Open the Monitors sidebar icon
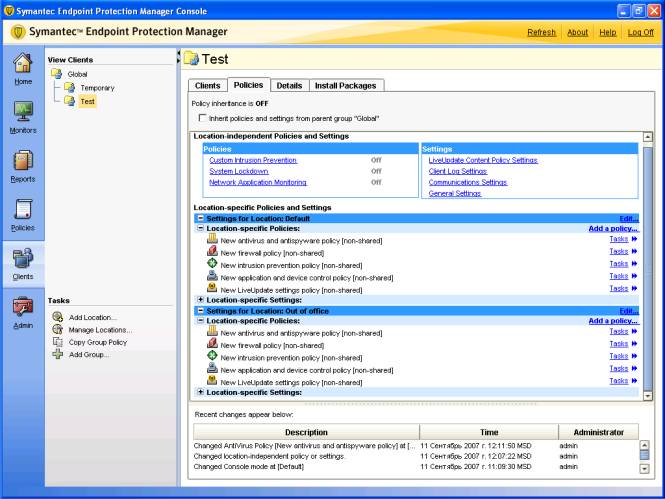This screenshot has height=499, width=665. pyautogui.click(x=22, y=111)
